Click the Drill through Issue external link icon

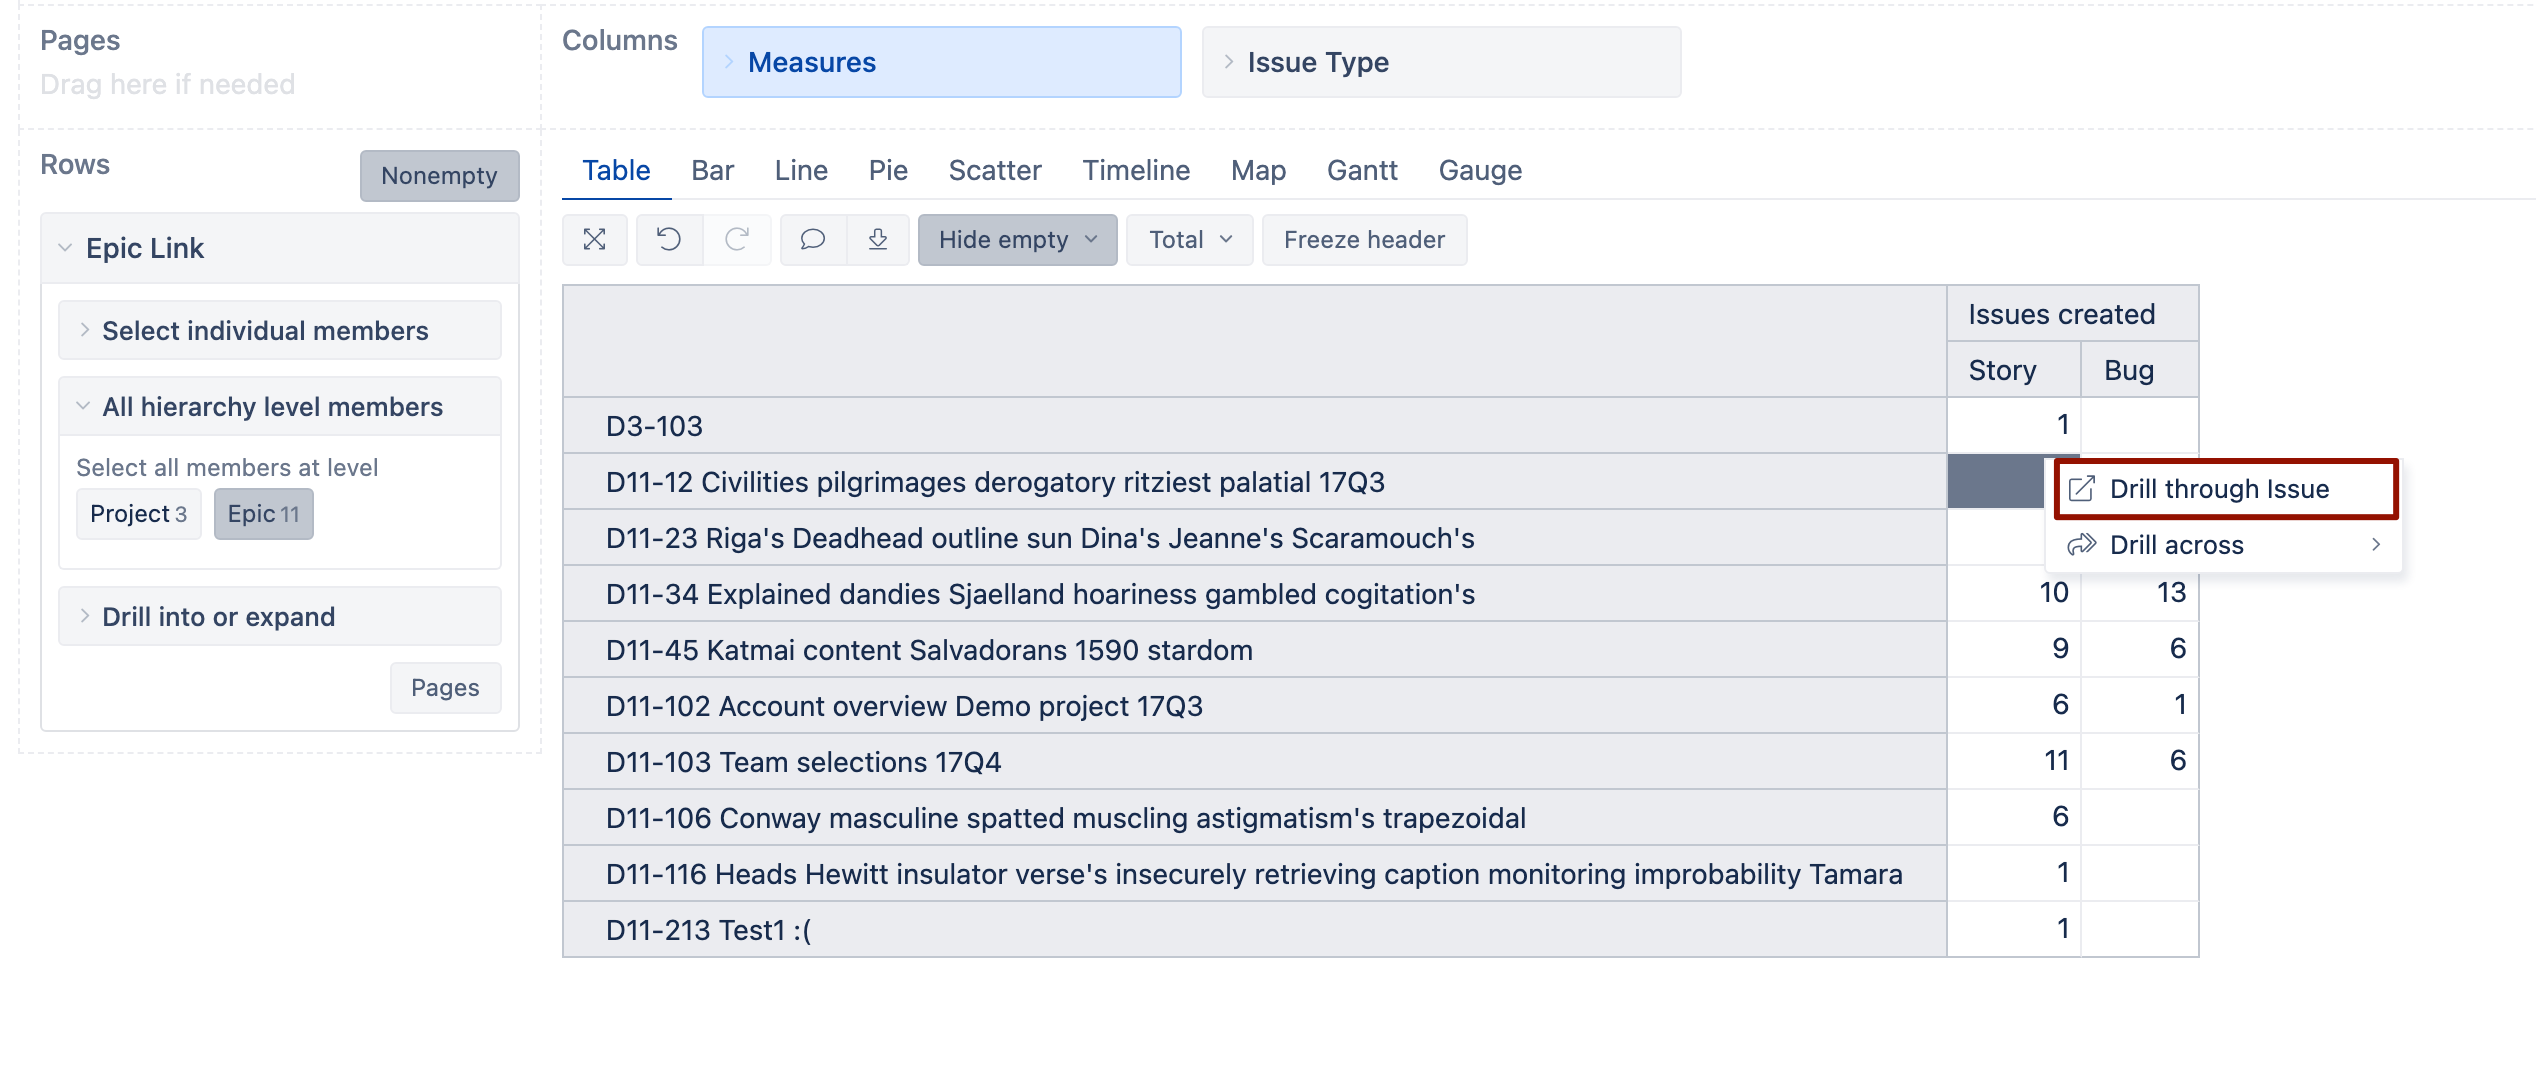(2083, 488)
